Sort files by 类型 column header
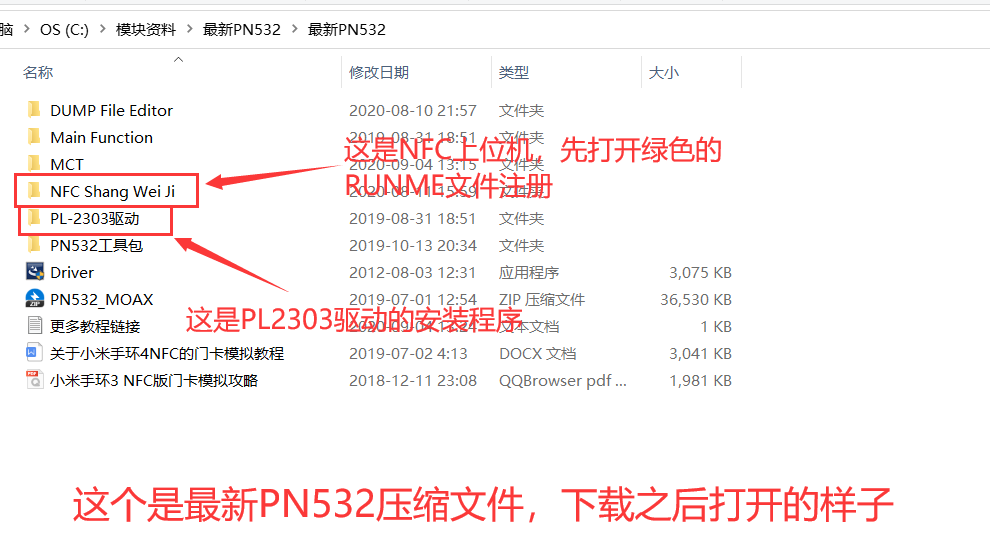 coord(514,73)
